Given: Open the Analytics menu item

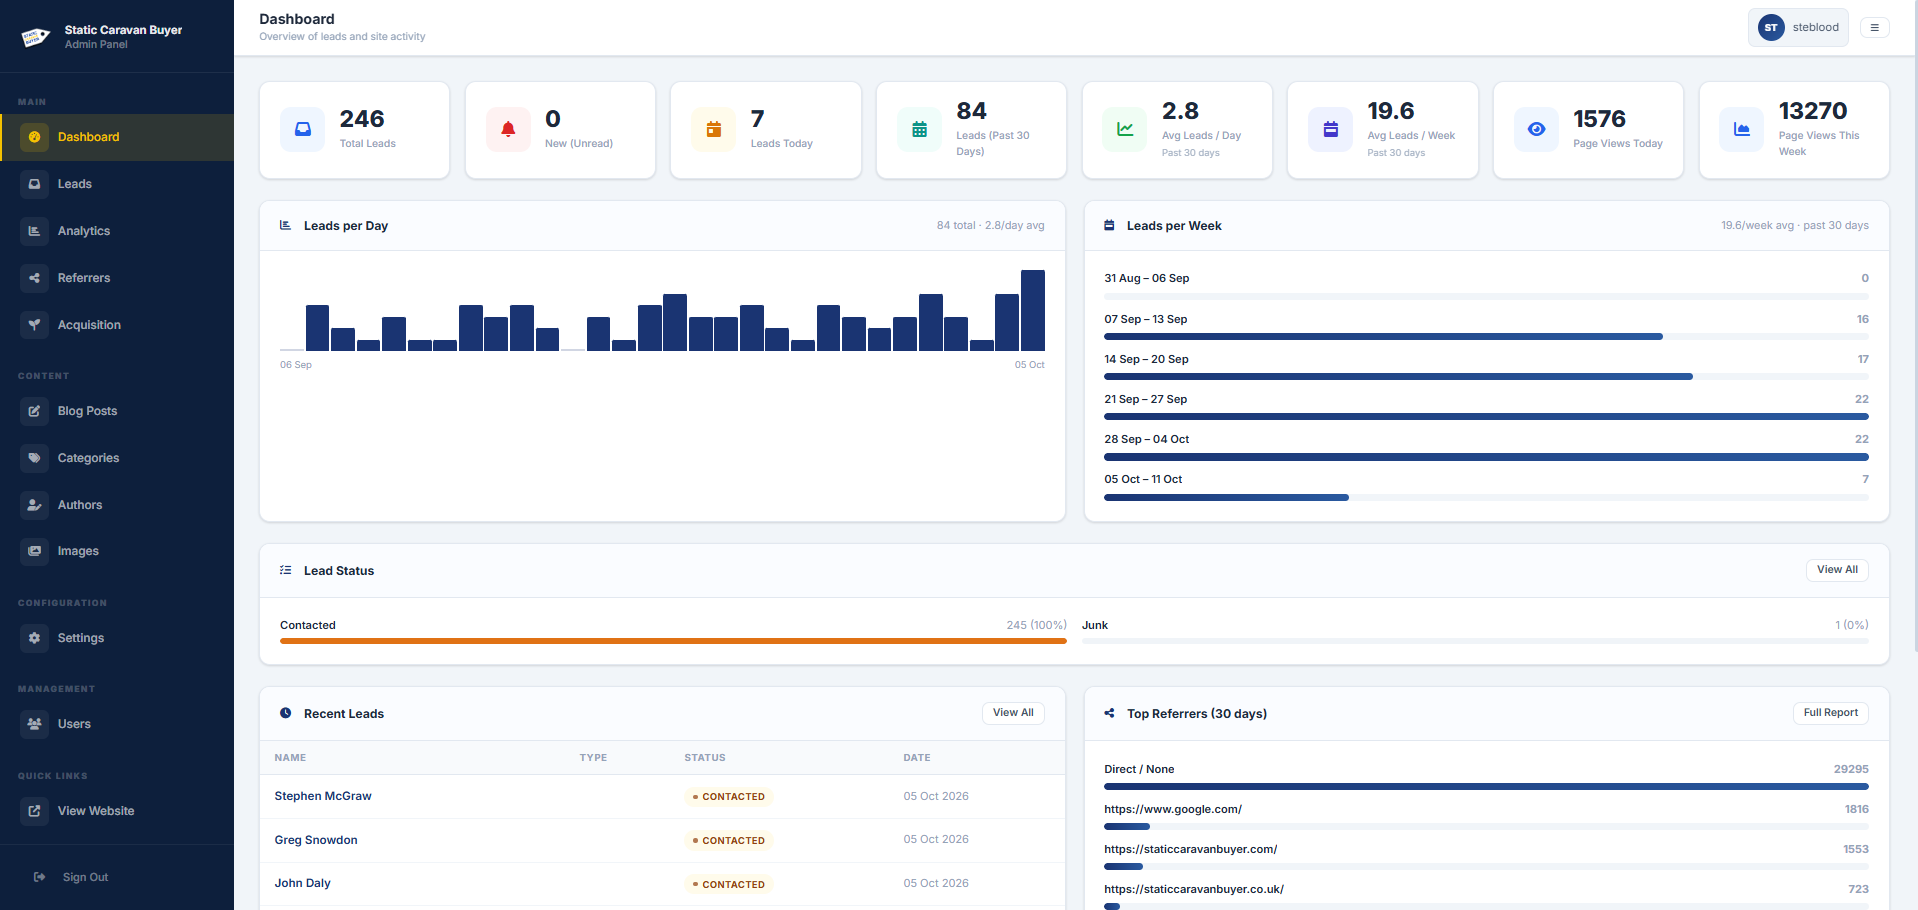Looking at the screenshot, I should 117,231.
